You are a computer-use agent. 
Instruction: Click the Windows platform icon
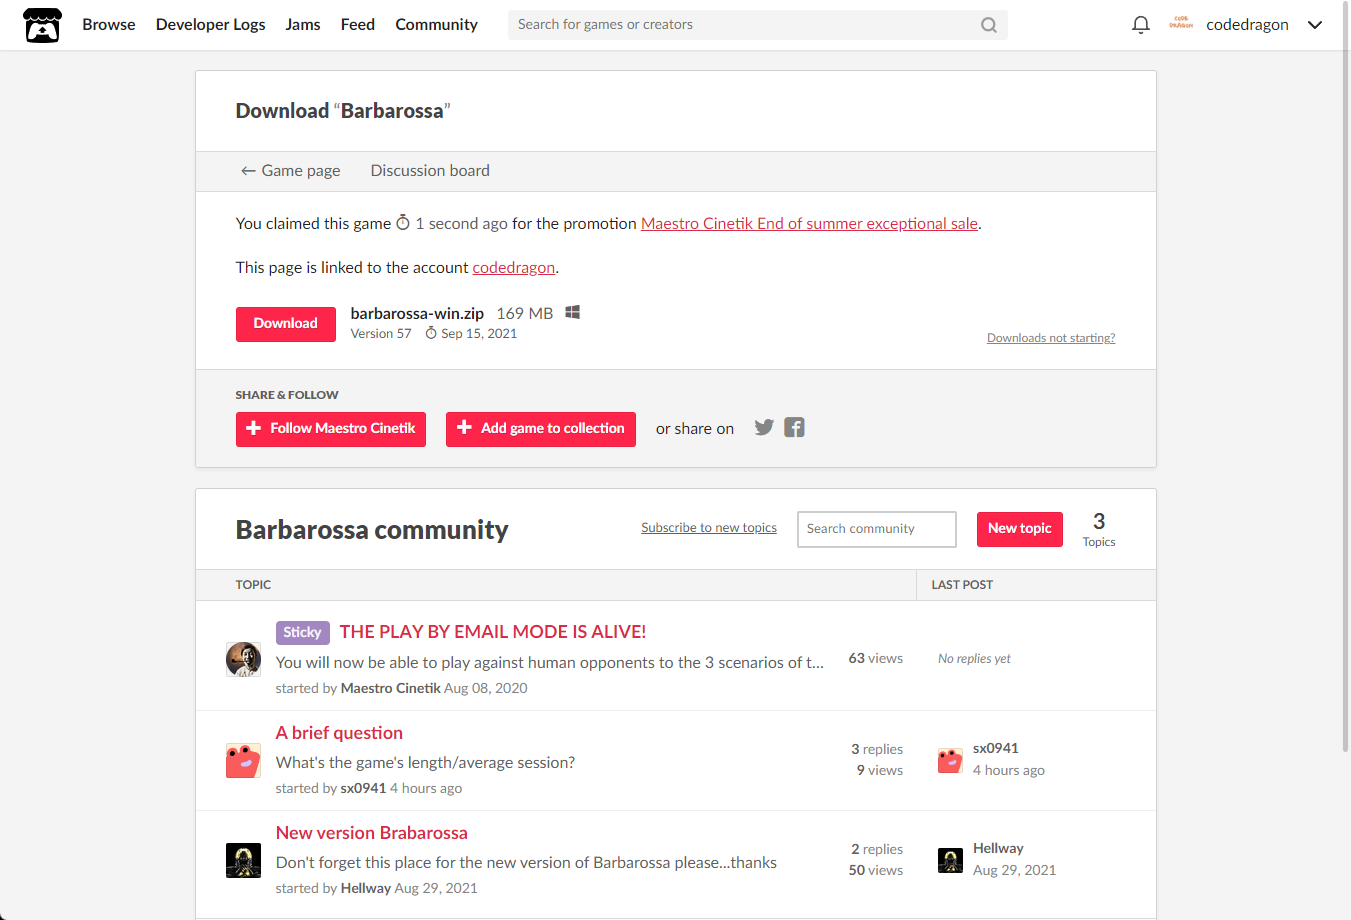point(573,312)
